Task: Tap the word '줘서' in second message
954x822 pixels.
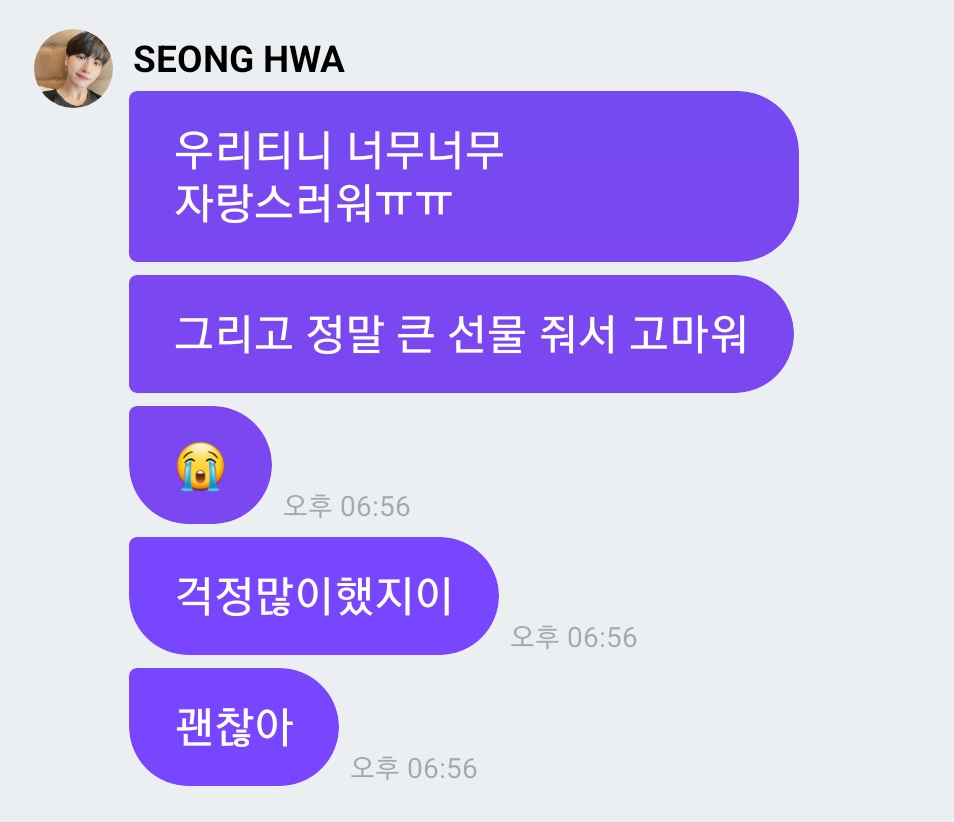Action: (x=577, y=333)
